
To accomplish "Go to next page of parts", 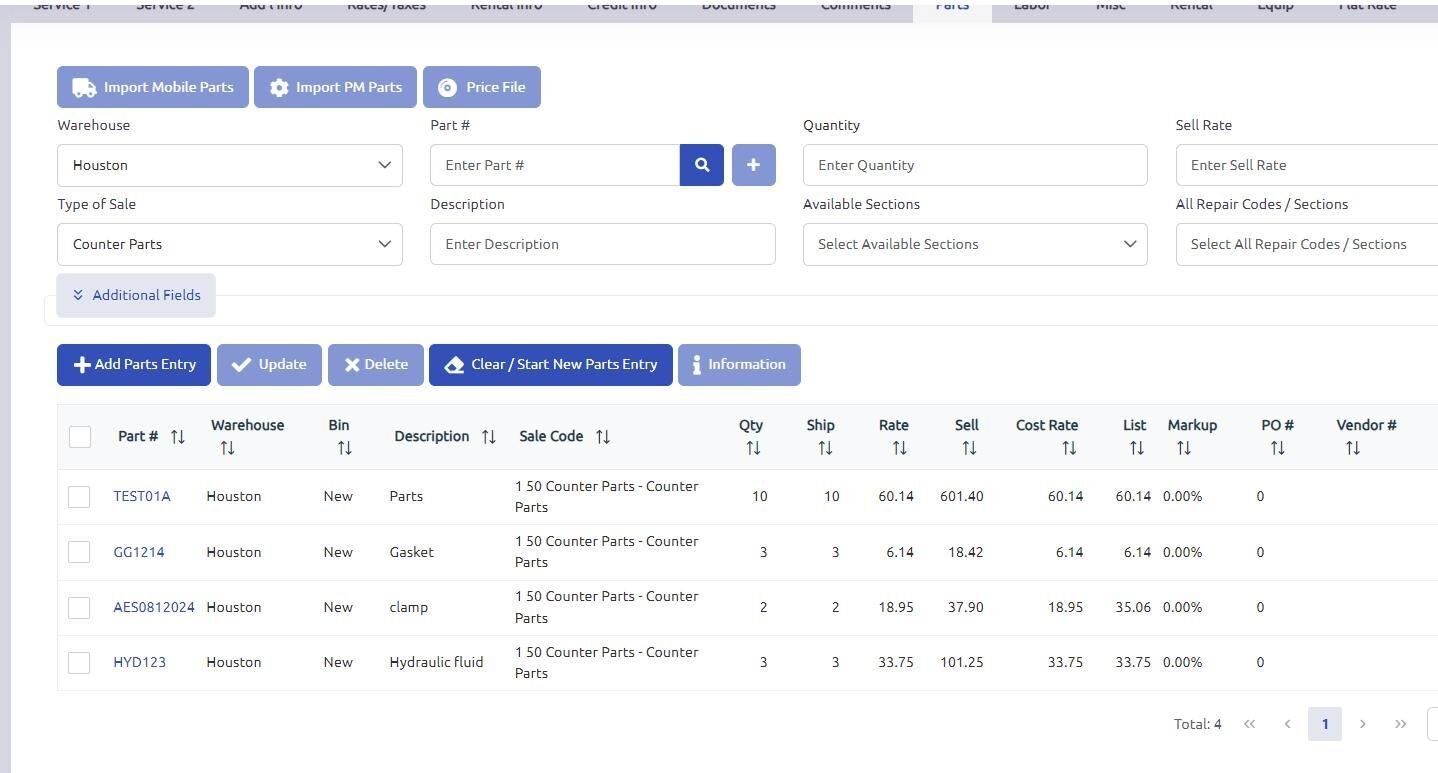I will (1362, 724).
